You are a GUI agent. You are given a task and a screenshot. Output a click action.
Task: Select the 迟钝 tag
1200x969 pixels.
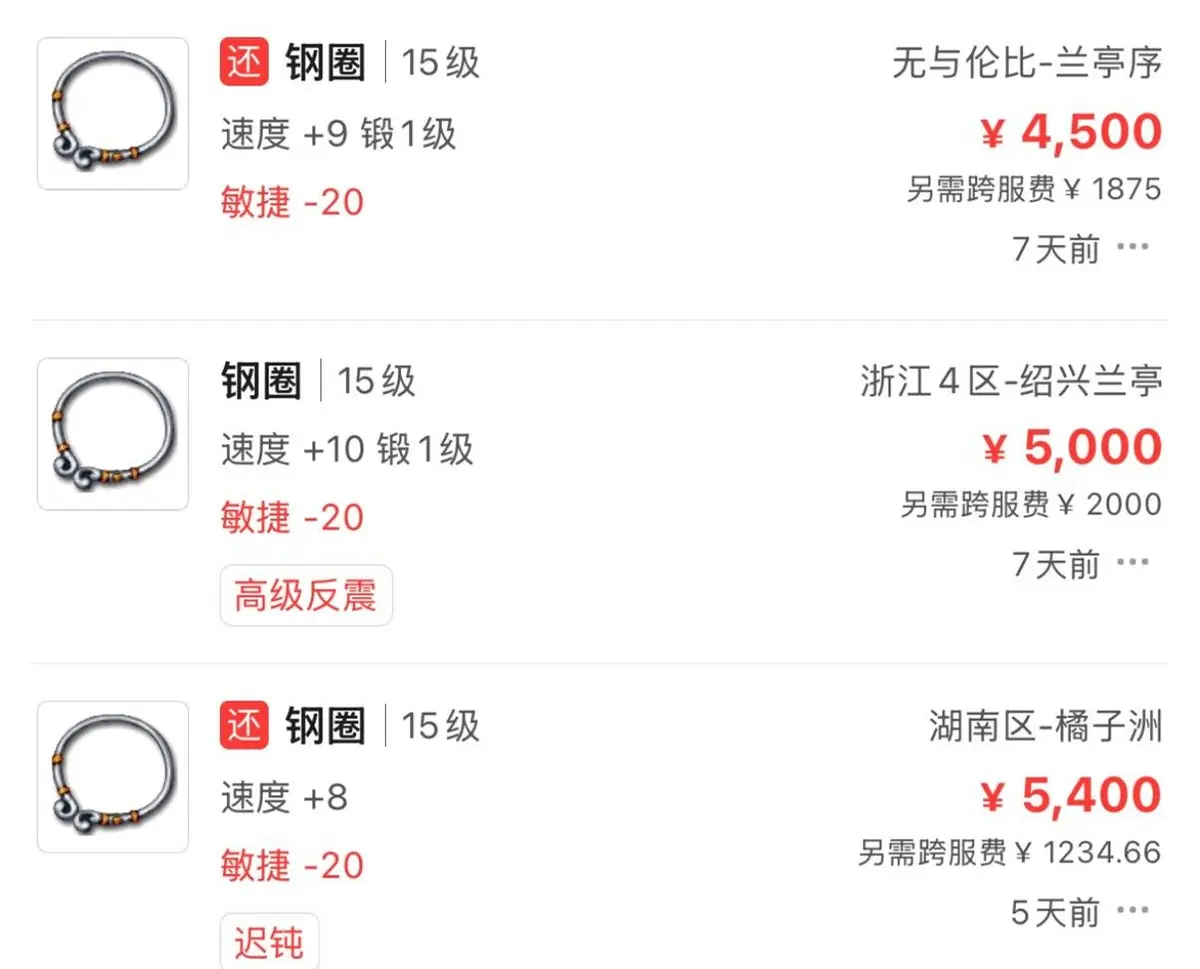point(269,942)
